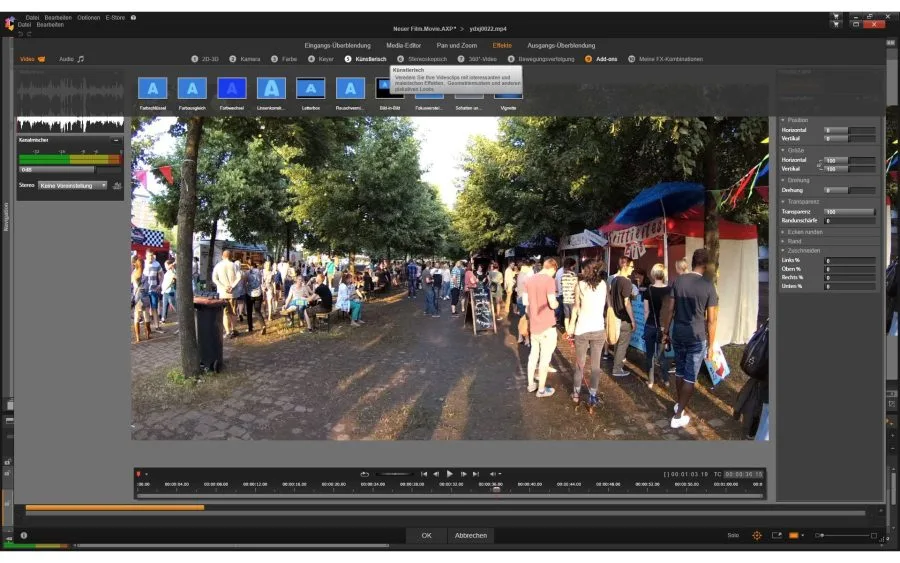The width and height of the screenshot is (900, 563).
Task: Click the Links % crop field
Action: tap(849, 261)
